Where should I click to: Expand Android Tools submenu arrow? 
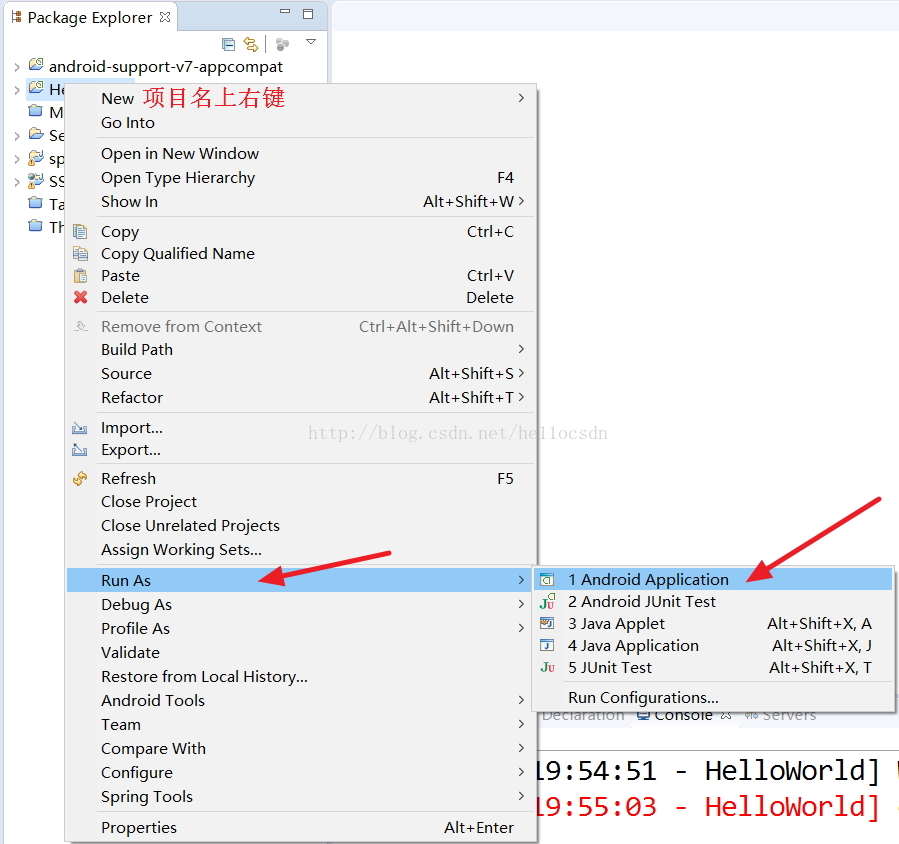tap(521, 700)
